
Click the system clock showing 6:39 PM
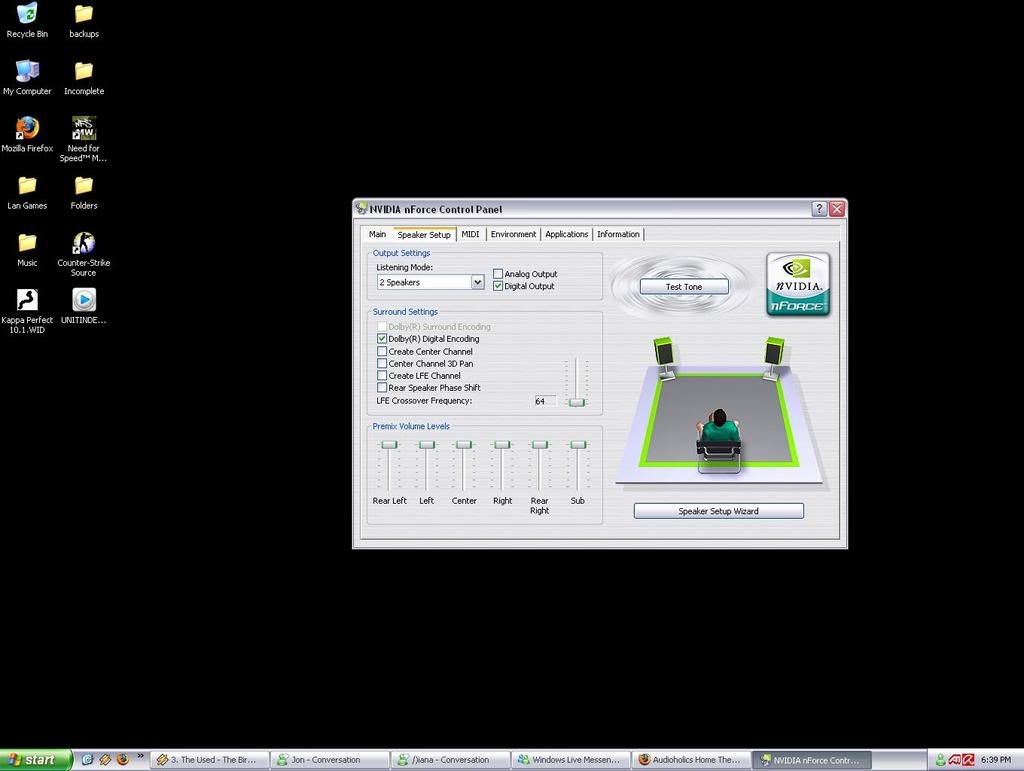996,760
